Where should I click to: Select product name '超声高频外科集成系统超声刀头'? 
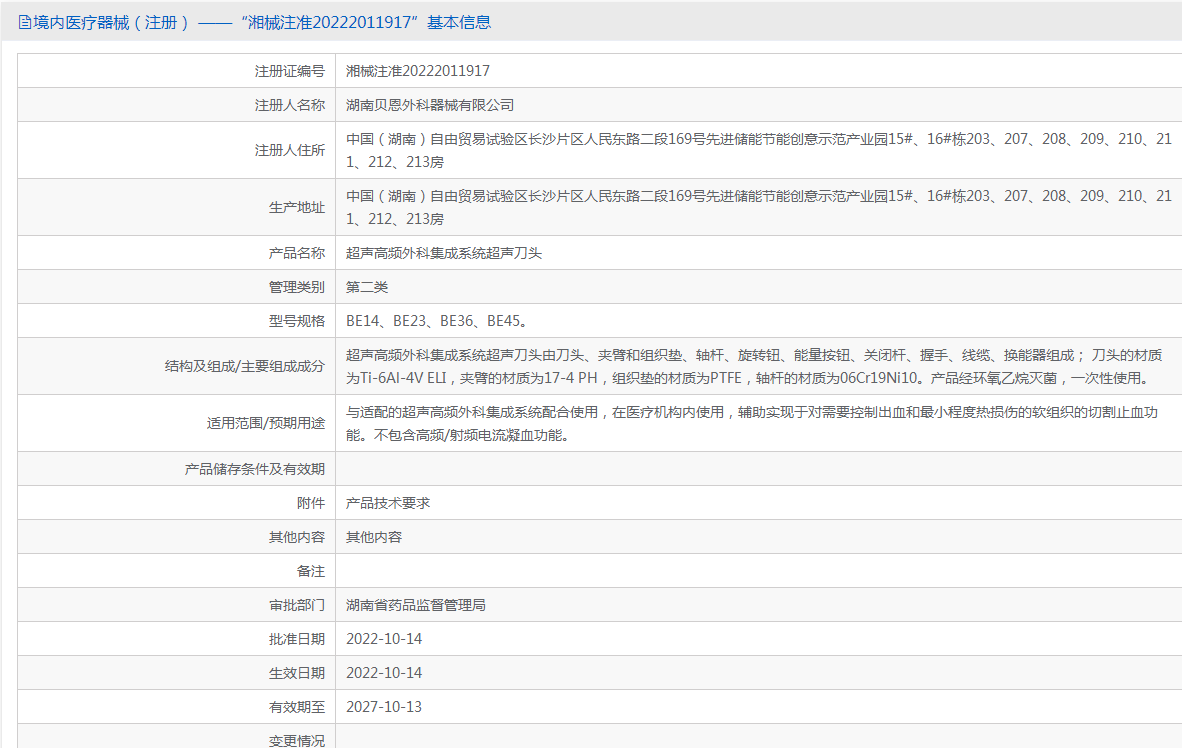[x=444, y=253]
